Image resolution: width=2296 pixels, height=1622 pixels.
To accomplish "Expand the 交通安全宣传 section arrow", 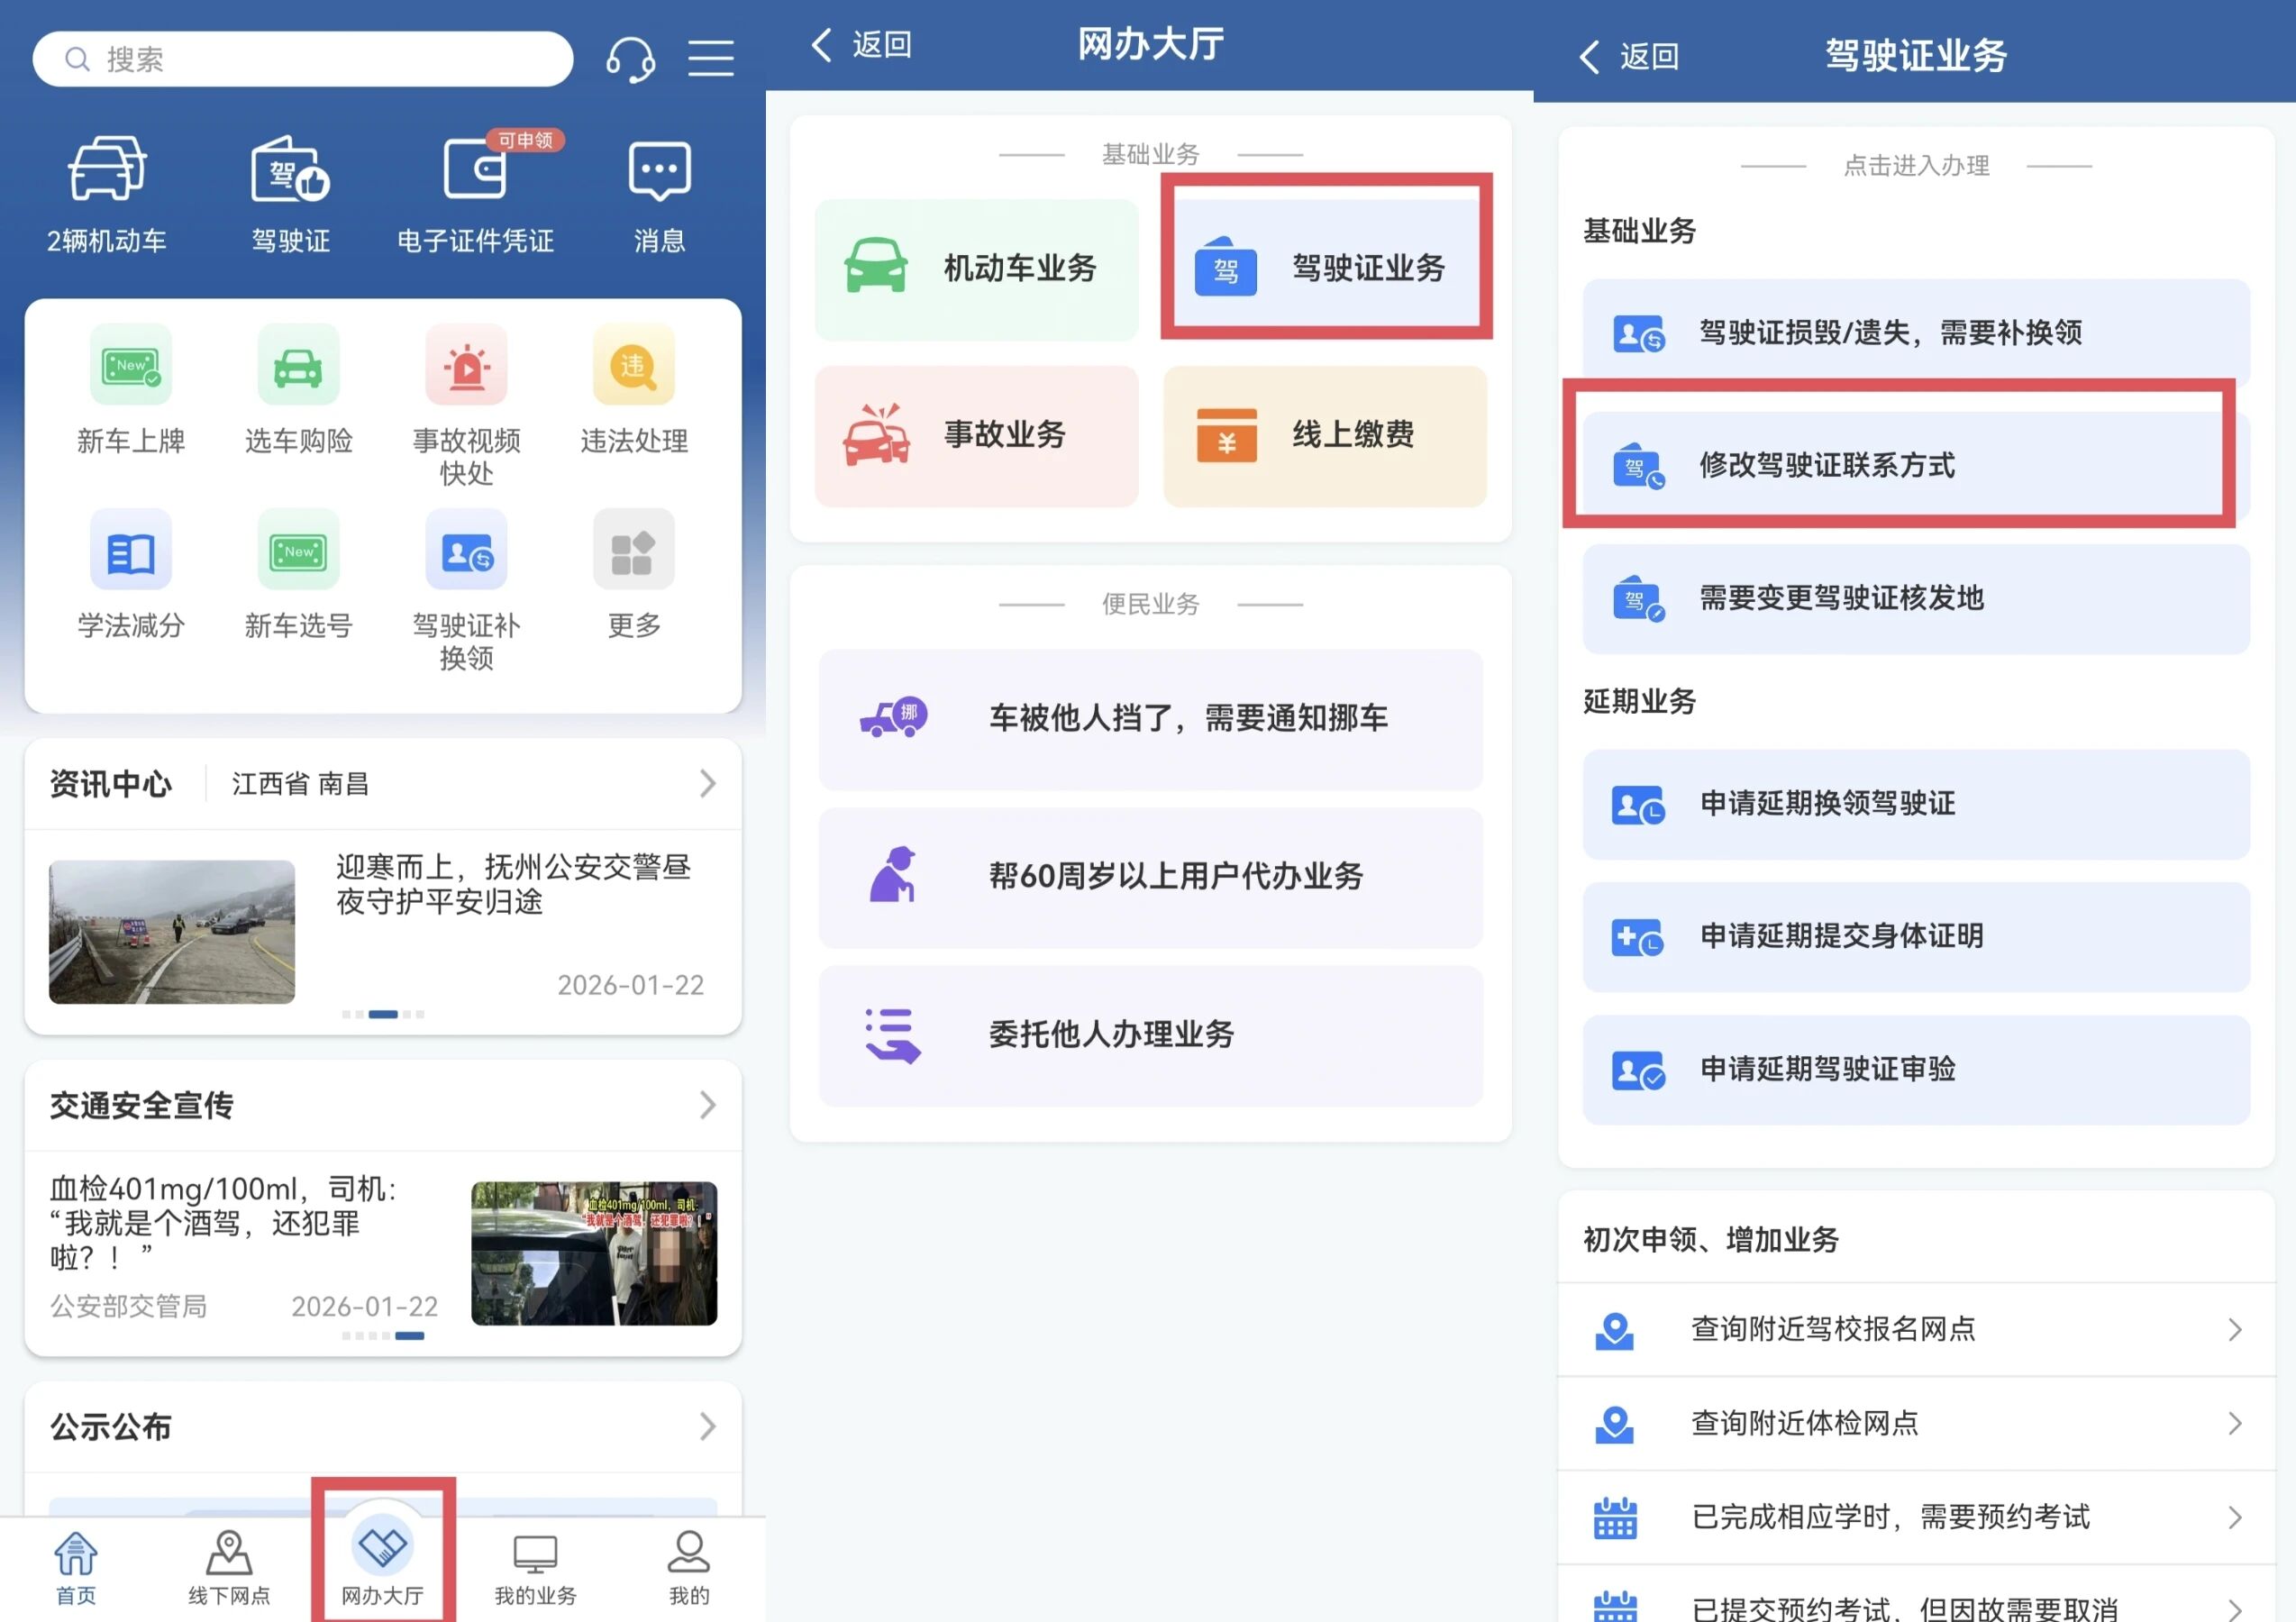I will (707, 1105).
